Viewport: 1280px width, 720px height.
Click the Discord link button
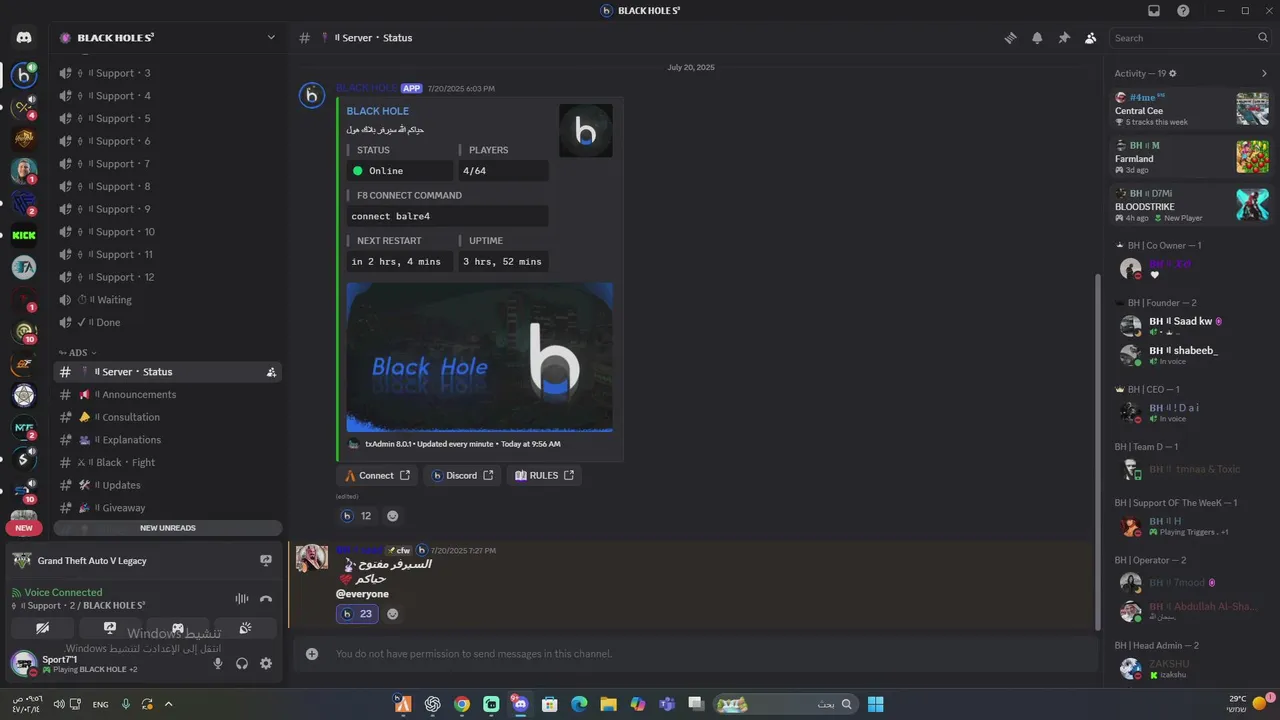coord(462,476)
